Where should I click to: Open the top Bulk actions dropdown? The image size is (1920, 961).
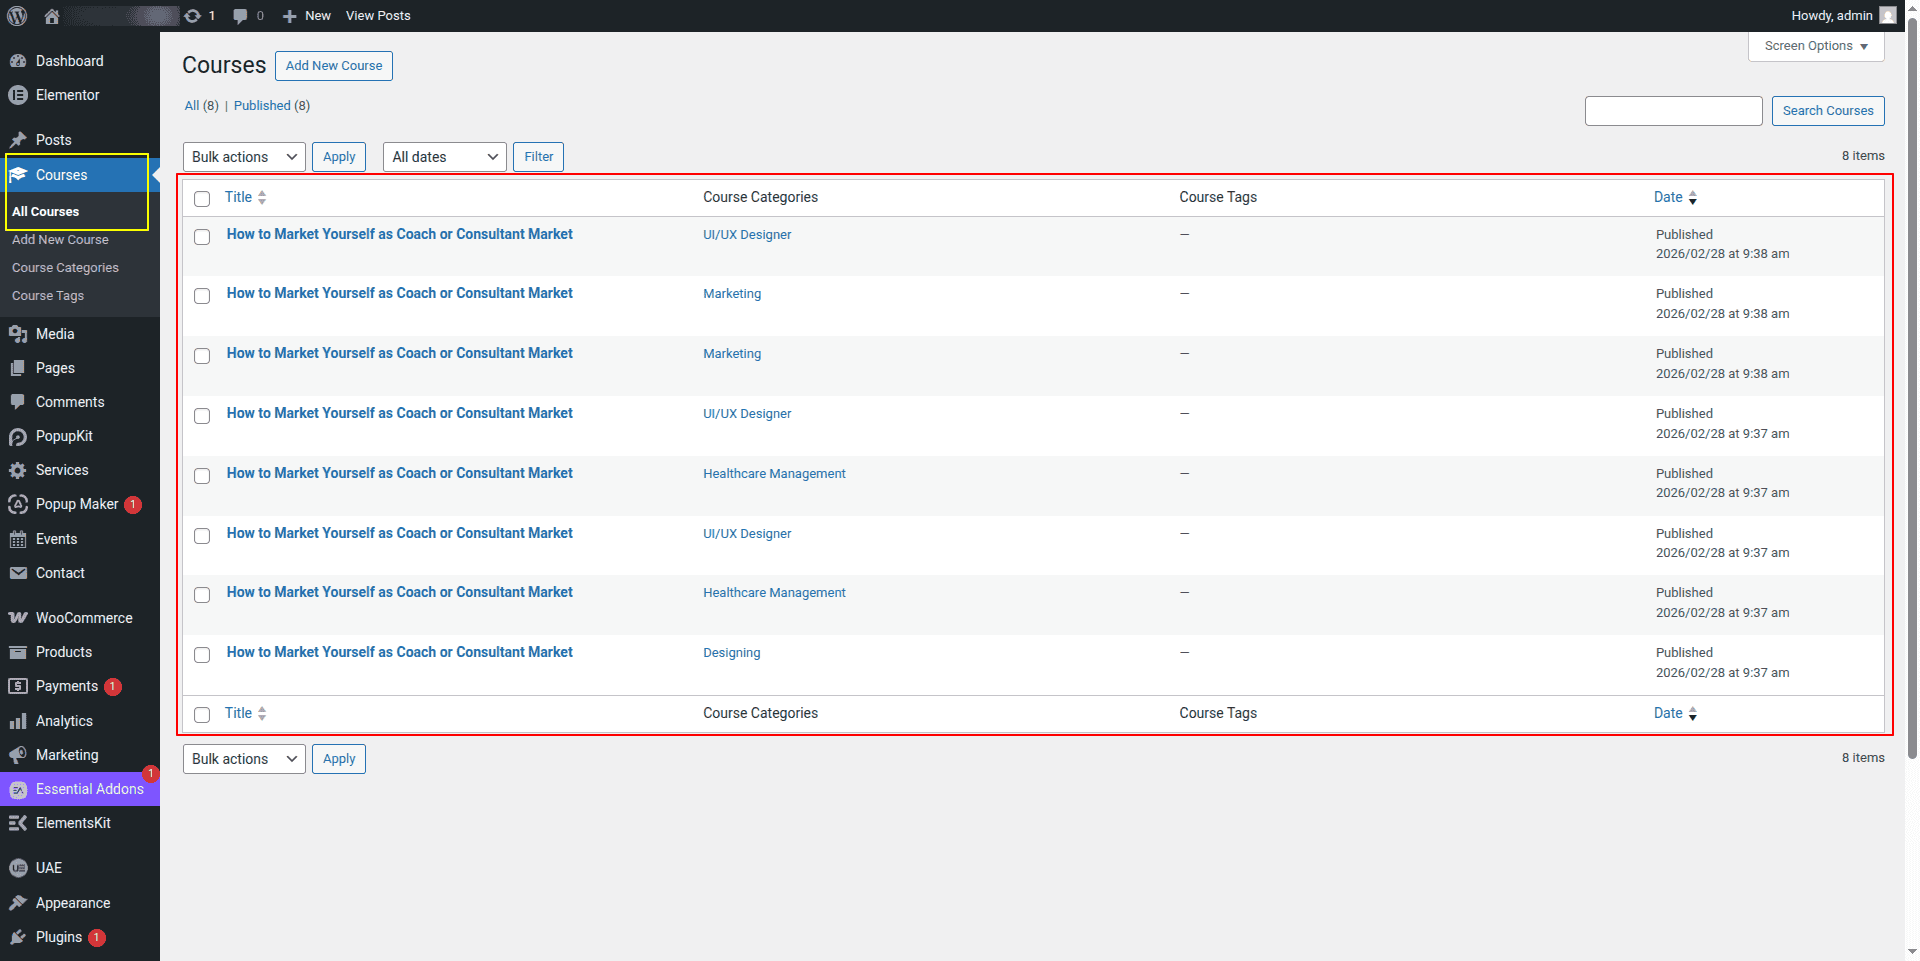tap(244, 157)
